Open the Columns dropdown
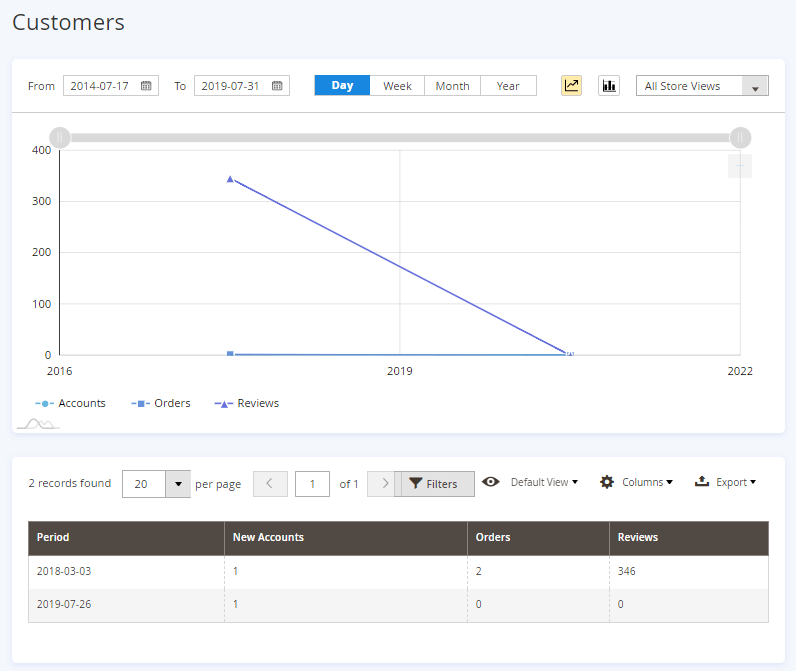Screen dimensions: 796x671 636,482
